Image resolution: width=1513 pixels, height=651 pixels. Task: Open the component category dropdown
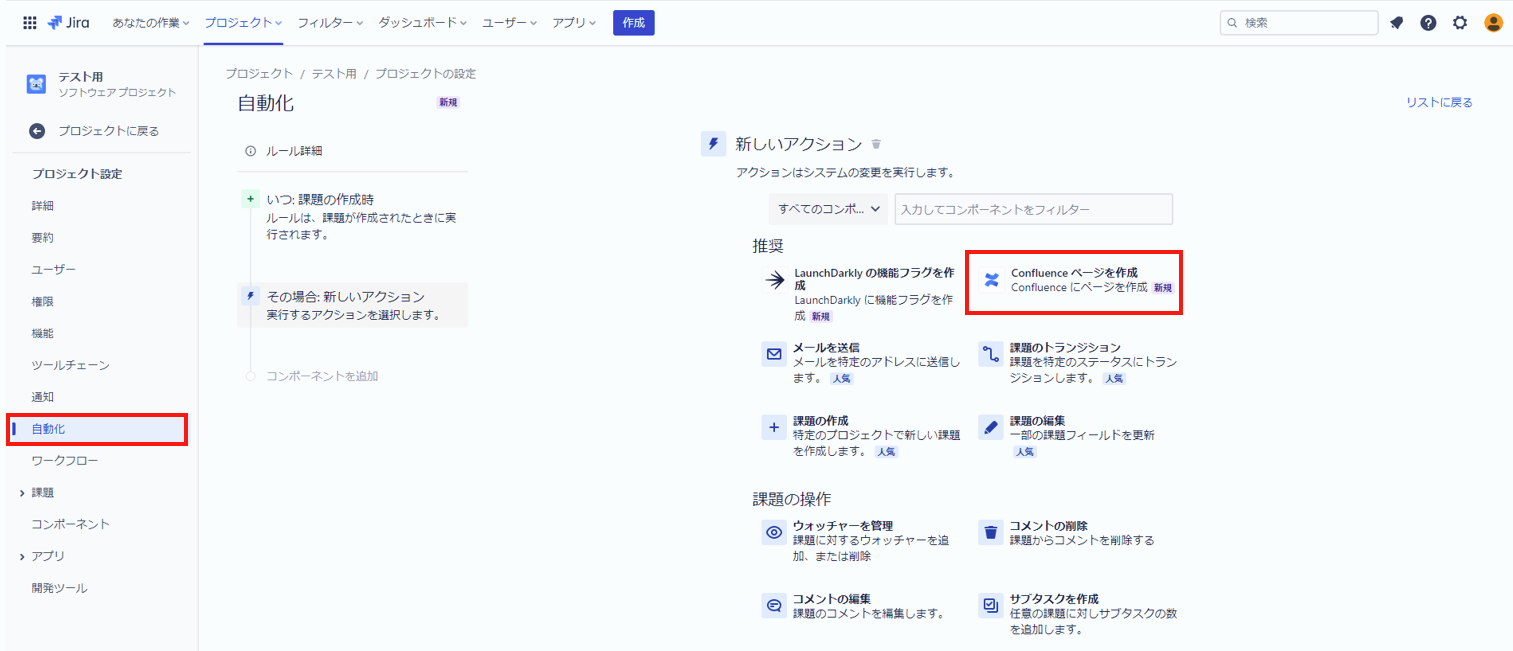click(x=828, y=209)
